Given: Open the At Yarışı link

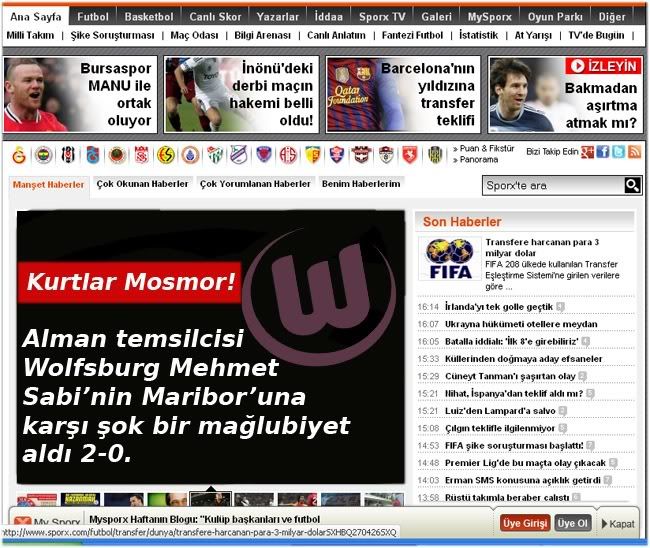Looking at the screenshot, I should pyautogui.click(x=533, y=35).
